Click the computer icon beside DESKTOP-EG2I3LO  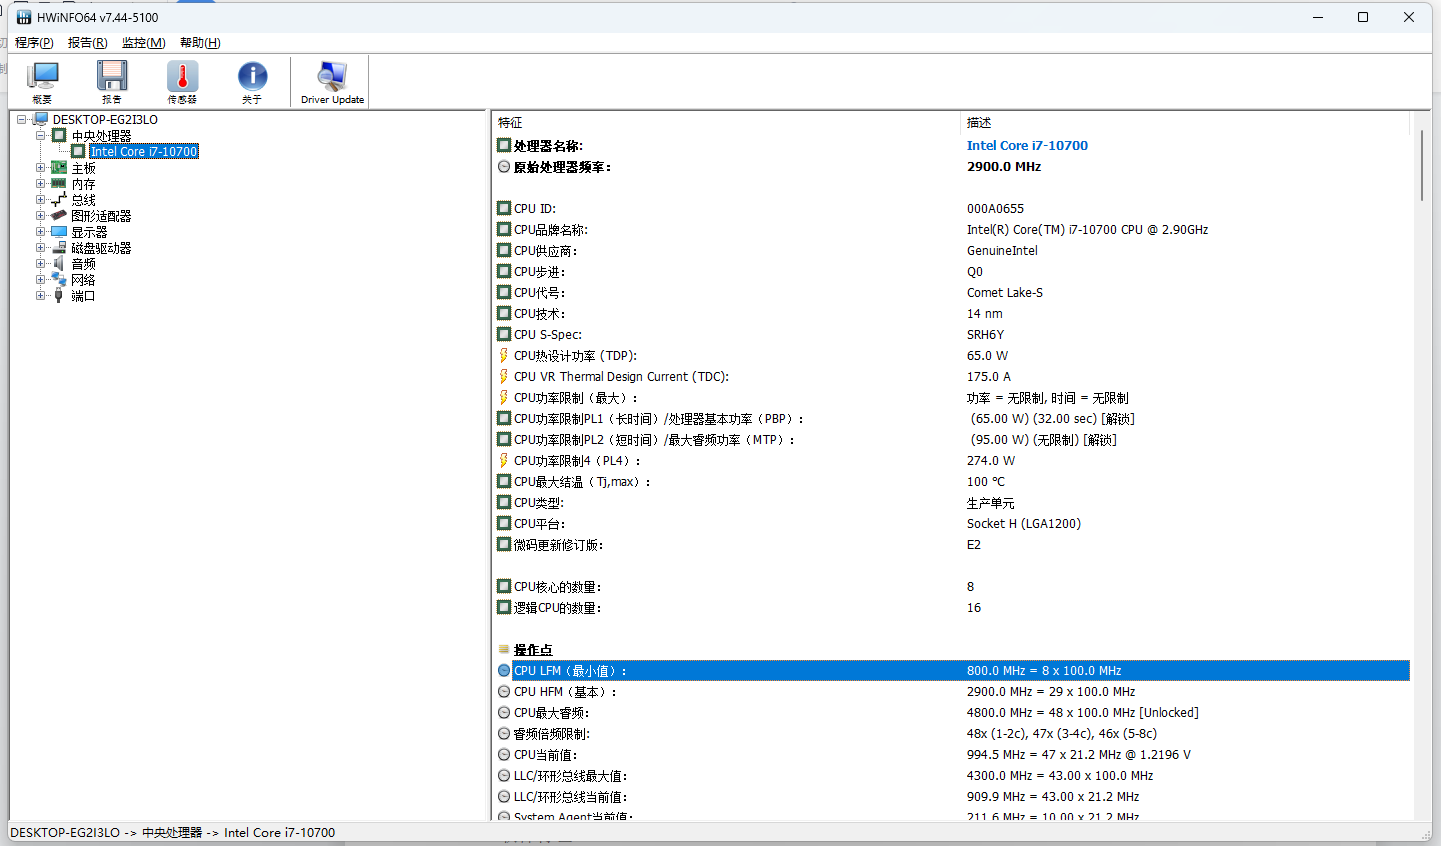point(41,120)
